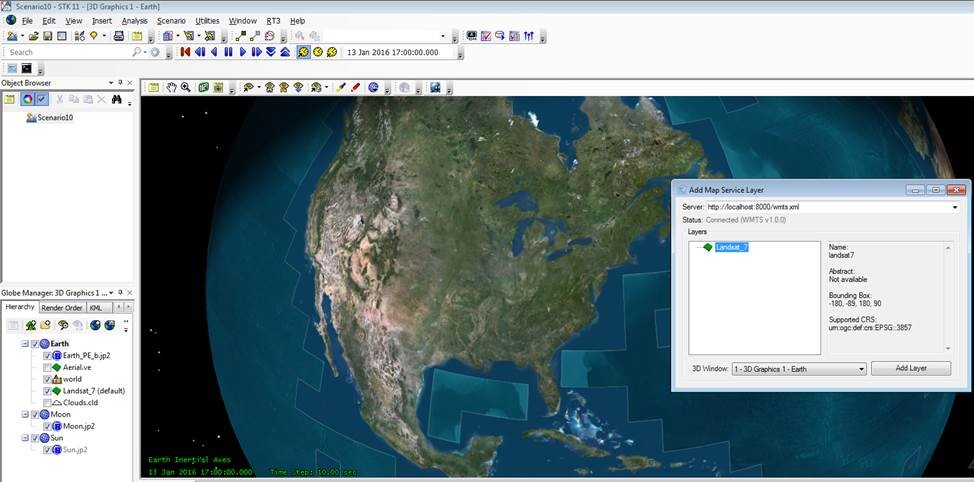This screenshot has height=482, width=974.
Task: Click the Add Layer button
Action: (911, 368)
